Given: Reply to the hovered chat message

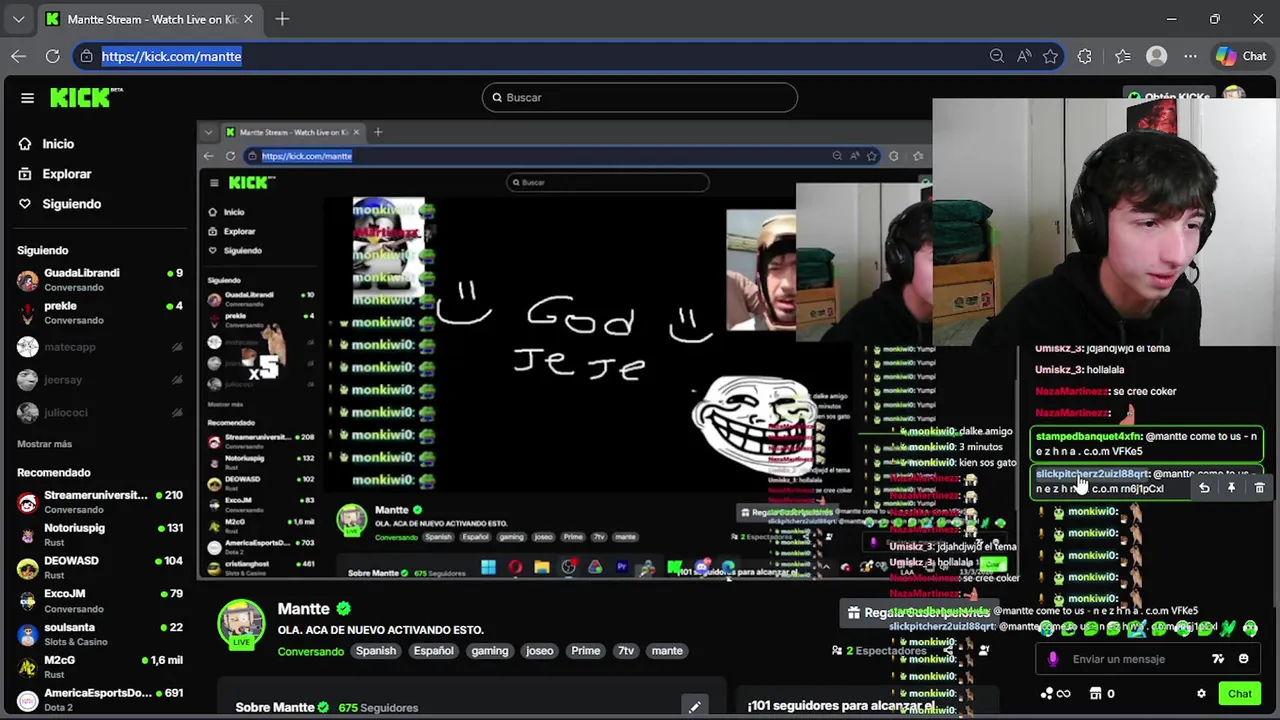Looking at the screenshot, I should pyautogui.click(x=1204, y=488).
